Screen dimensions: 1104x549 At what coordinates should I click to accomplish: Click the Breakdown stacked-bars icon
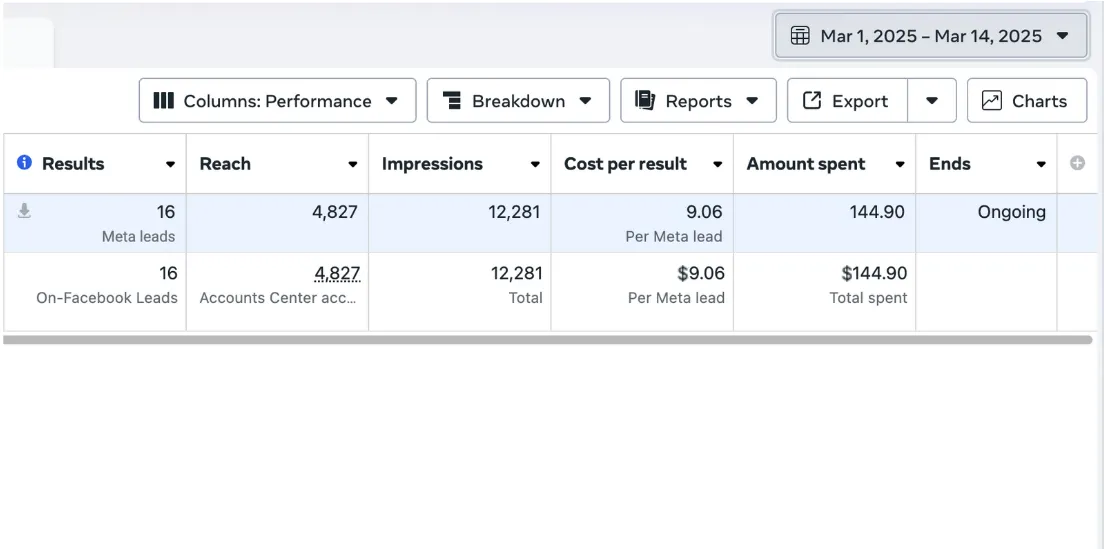(x=452, y=101)
